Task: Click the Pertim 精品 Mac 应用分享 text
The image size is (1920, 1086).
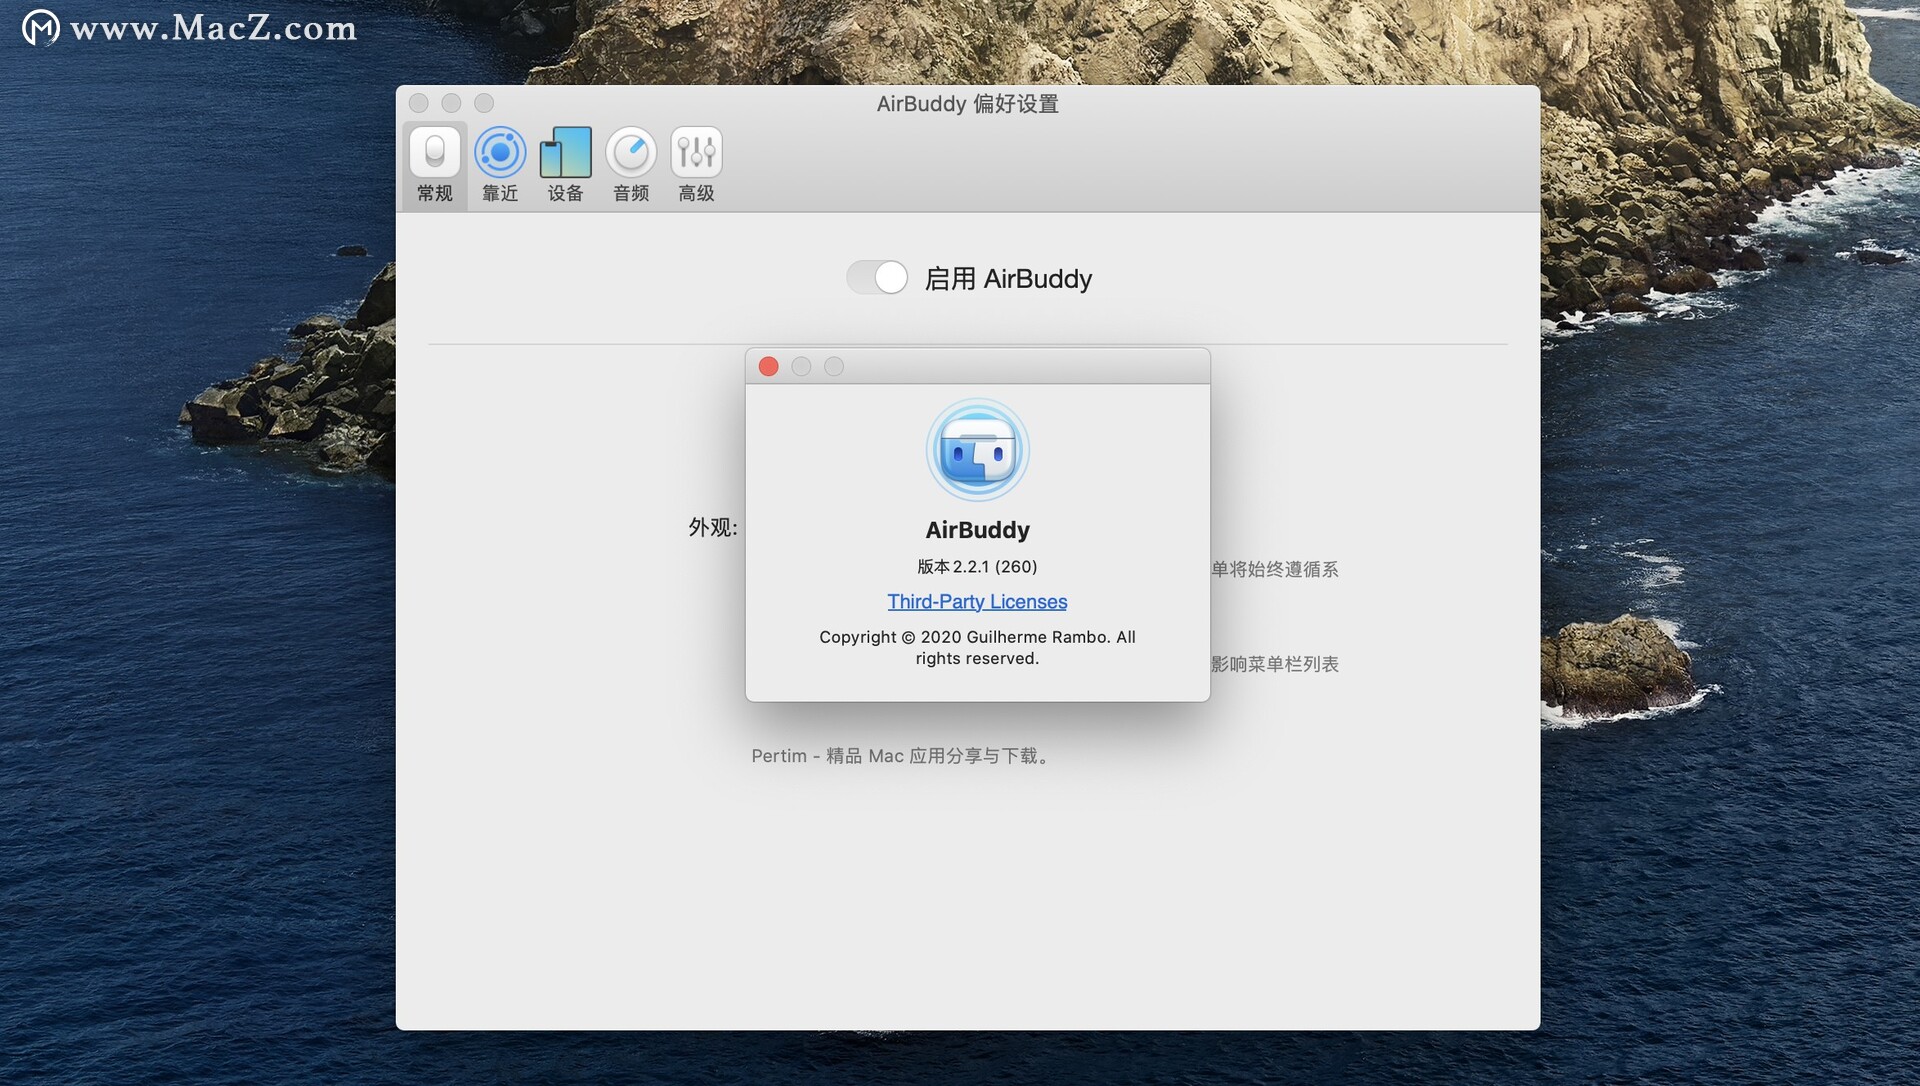Action: (x=900, y=756)
